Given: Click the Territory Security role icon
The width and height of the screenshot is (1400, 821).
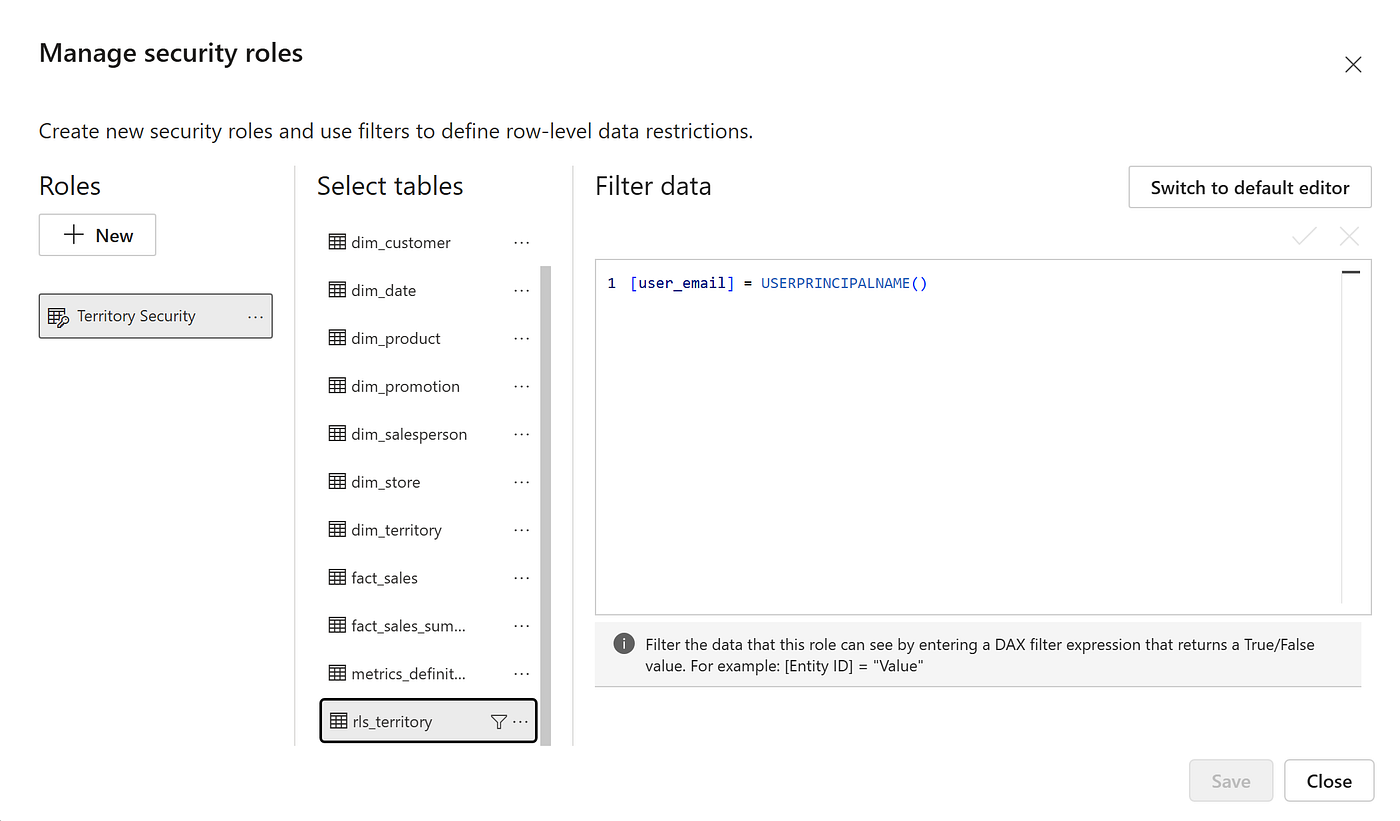Looking at the screenshot, I should coord(58,317).
